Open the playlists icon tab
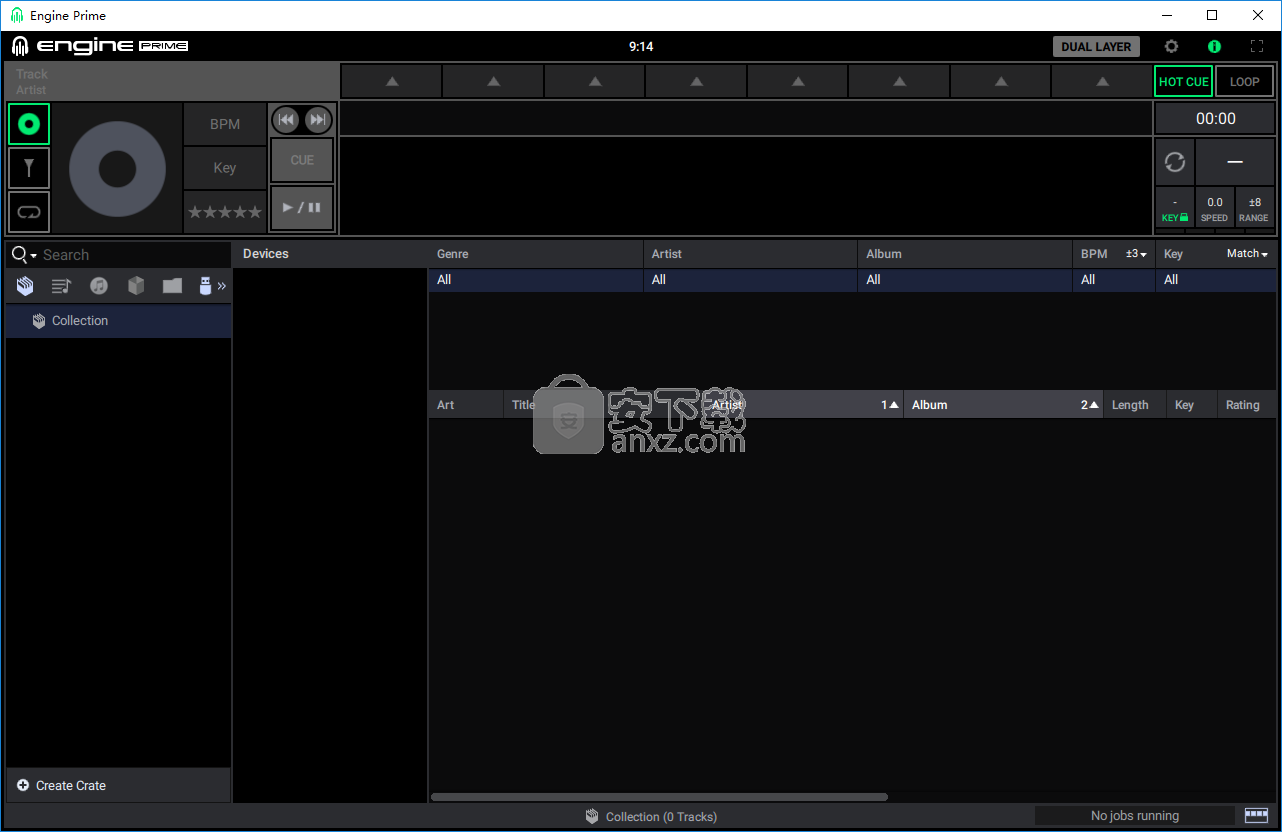1282x832 pixels. (x=61, y=286)
